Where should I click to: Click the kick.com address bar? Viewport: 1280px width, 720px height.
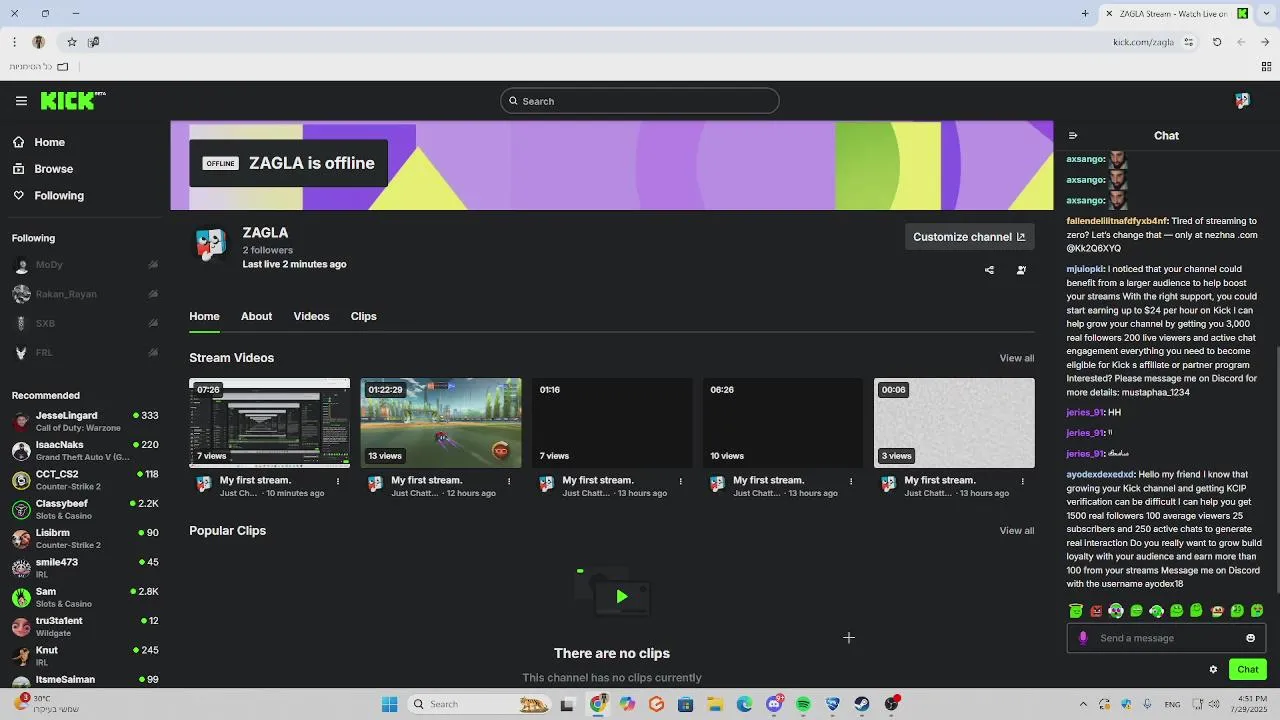(x=1143, y=42)
